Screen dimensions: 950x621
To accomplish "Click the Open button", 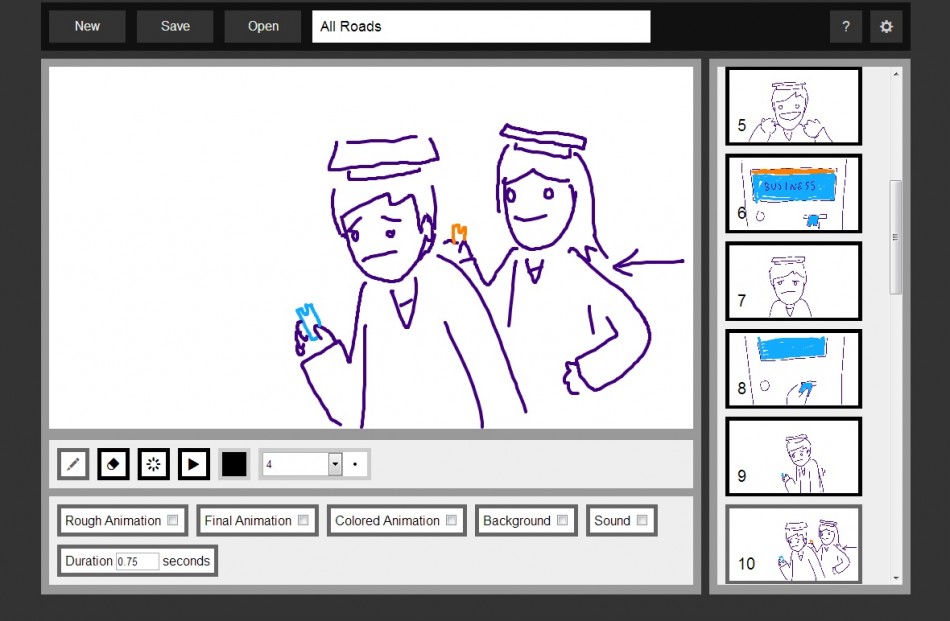I will pos(263,27).
